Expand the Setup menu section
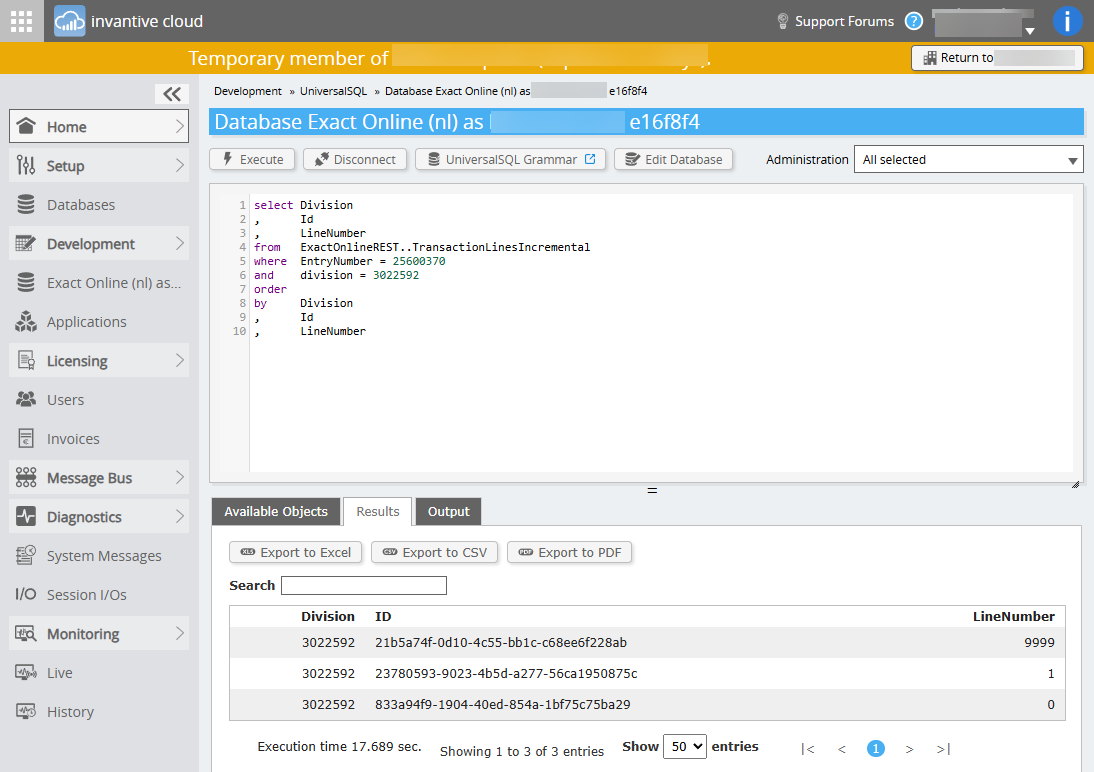Screen dimensions: 1094x772 [x=99, y=166]
